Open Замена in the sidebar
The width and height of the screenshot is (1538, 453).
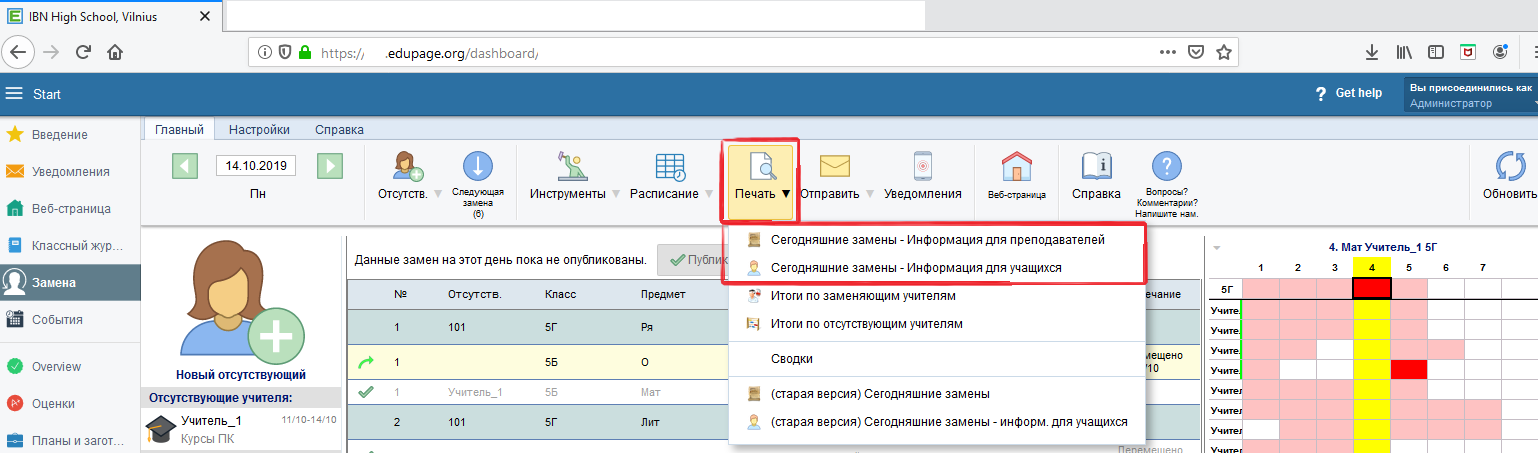70,282
